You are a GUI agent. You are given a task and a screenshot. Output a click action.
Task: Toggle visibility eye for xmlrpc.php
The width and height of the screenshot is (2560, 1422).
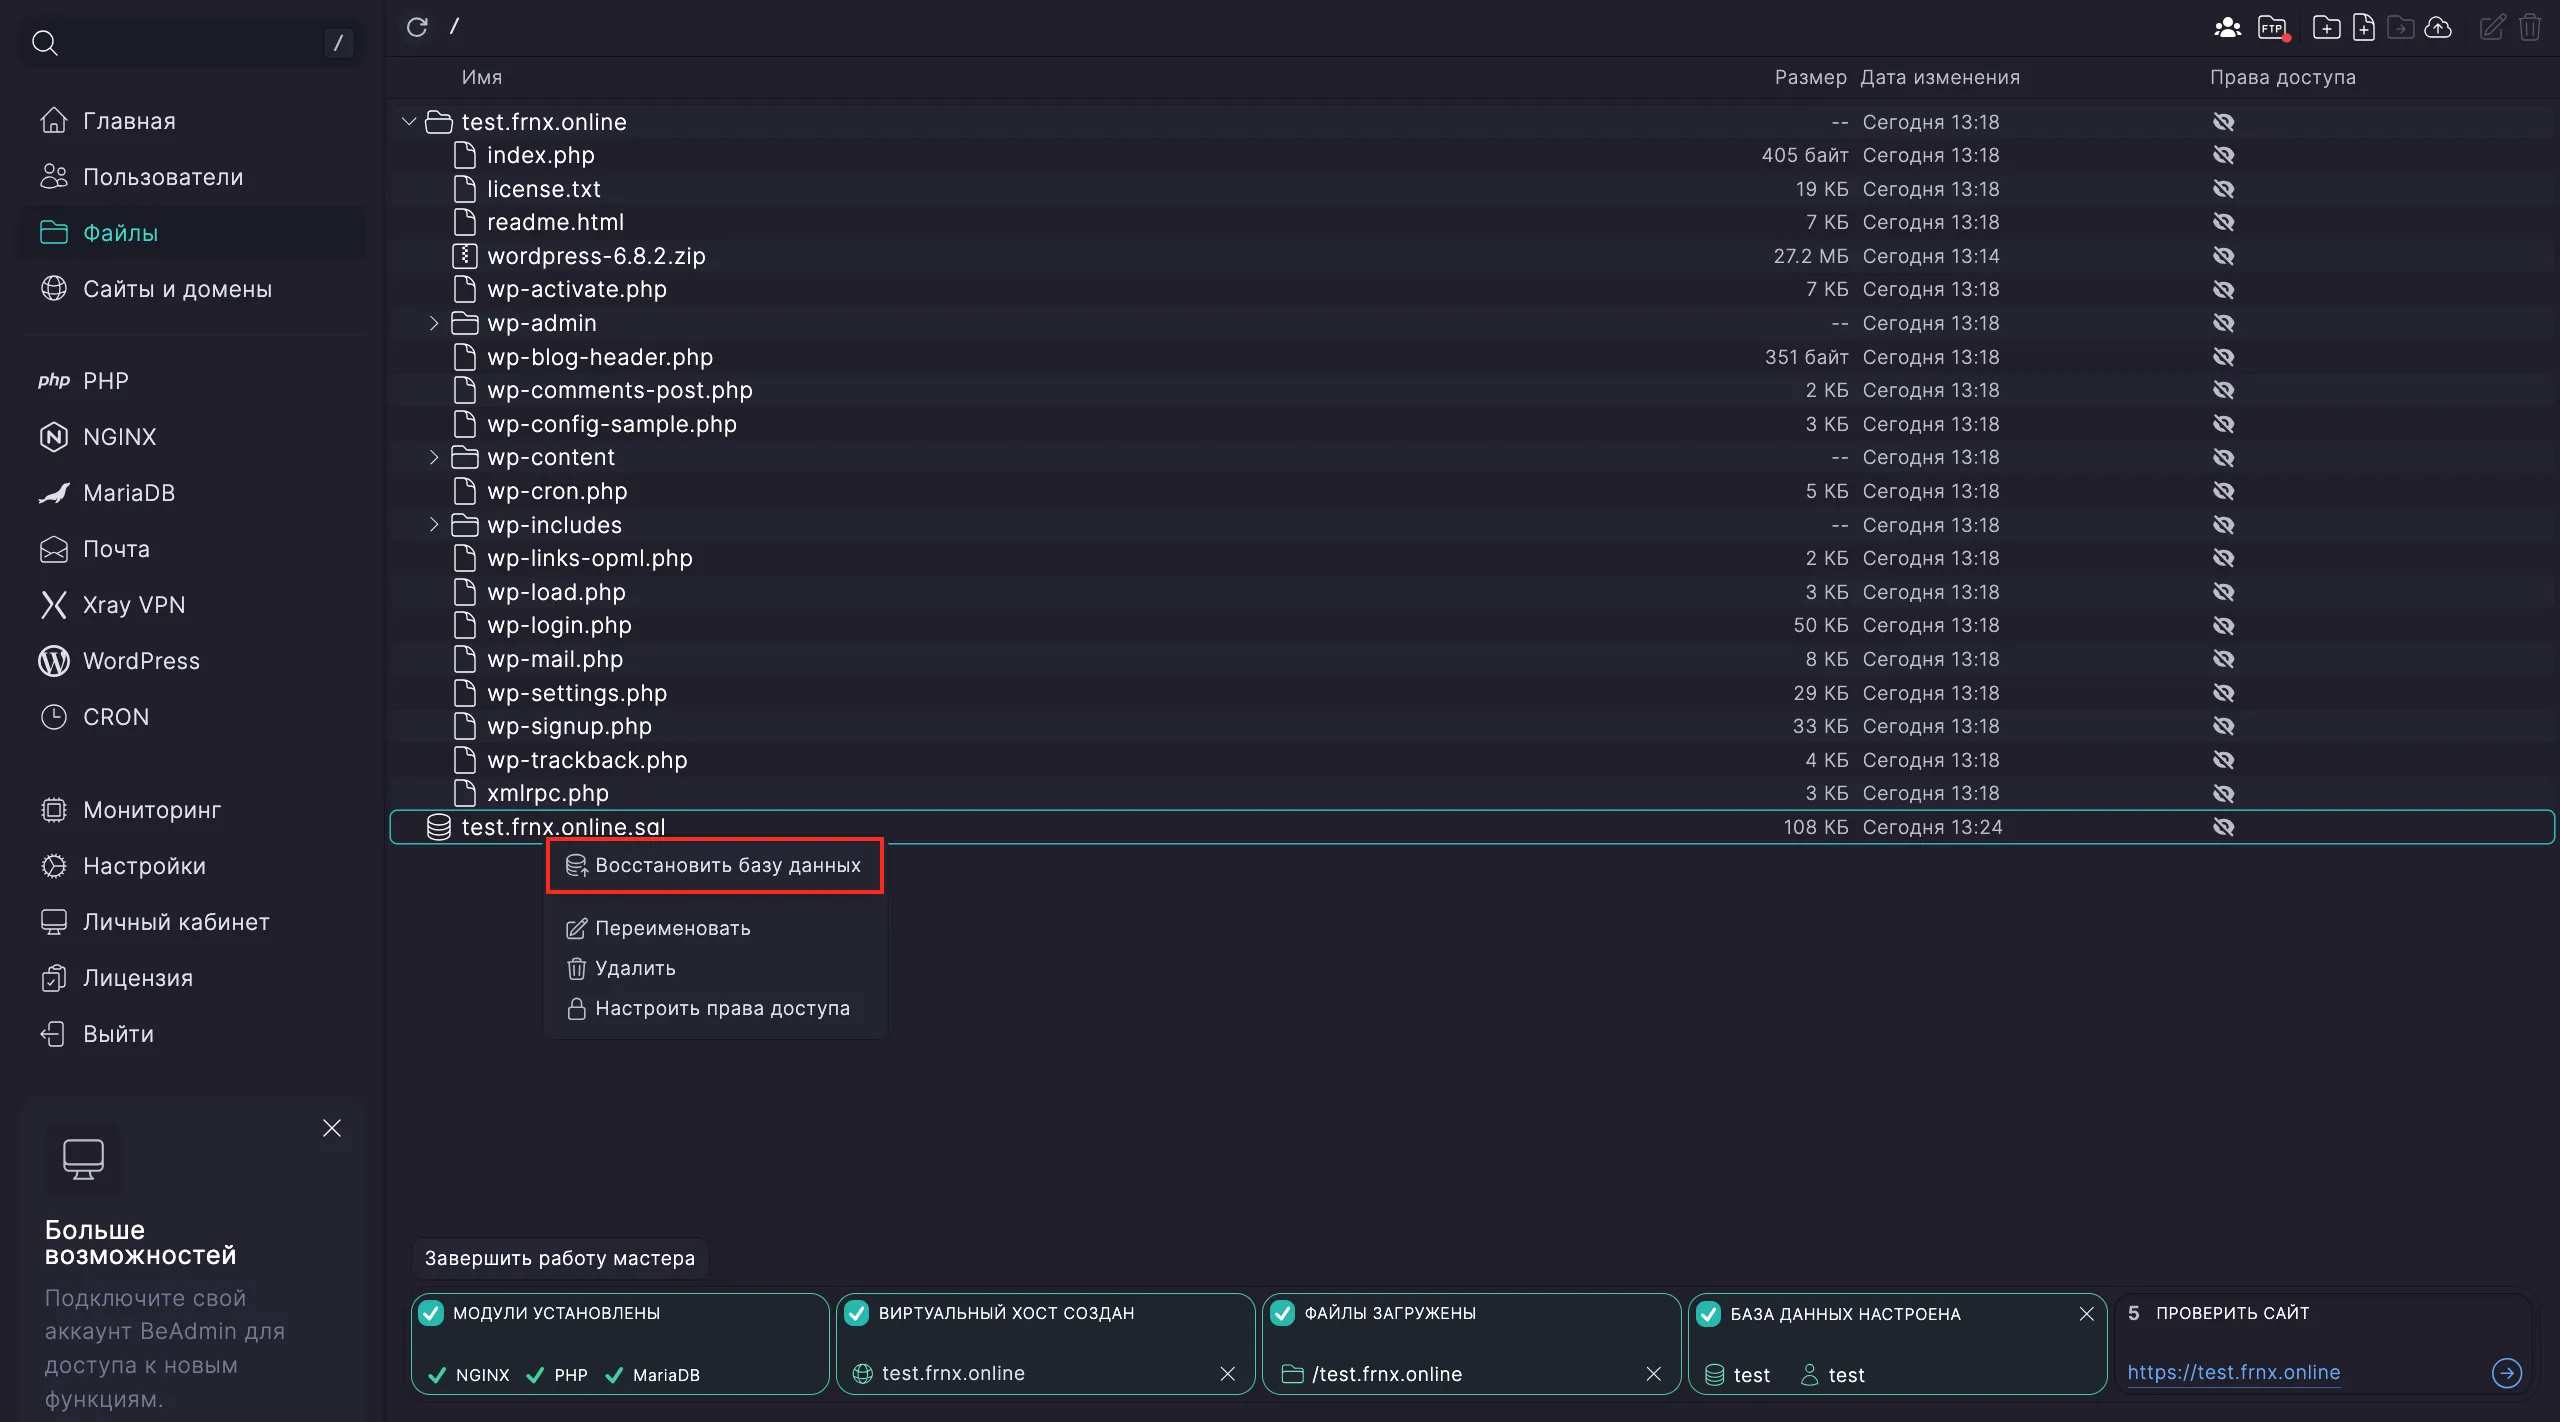click(x=2225, y=793)
